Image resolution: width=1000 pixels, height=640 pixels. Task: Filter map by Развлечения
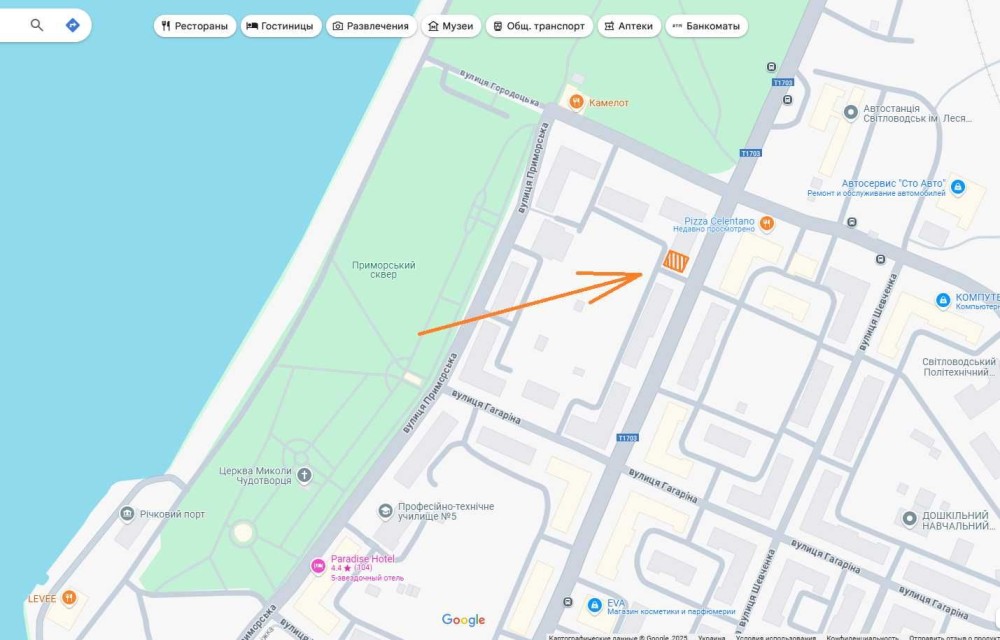(x=371, y=26)
